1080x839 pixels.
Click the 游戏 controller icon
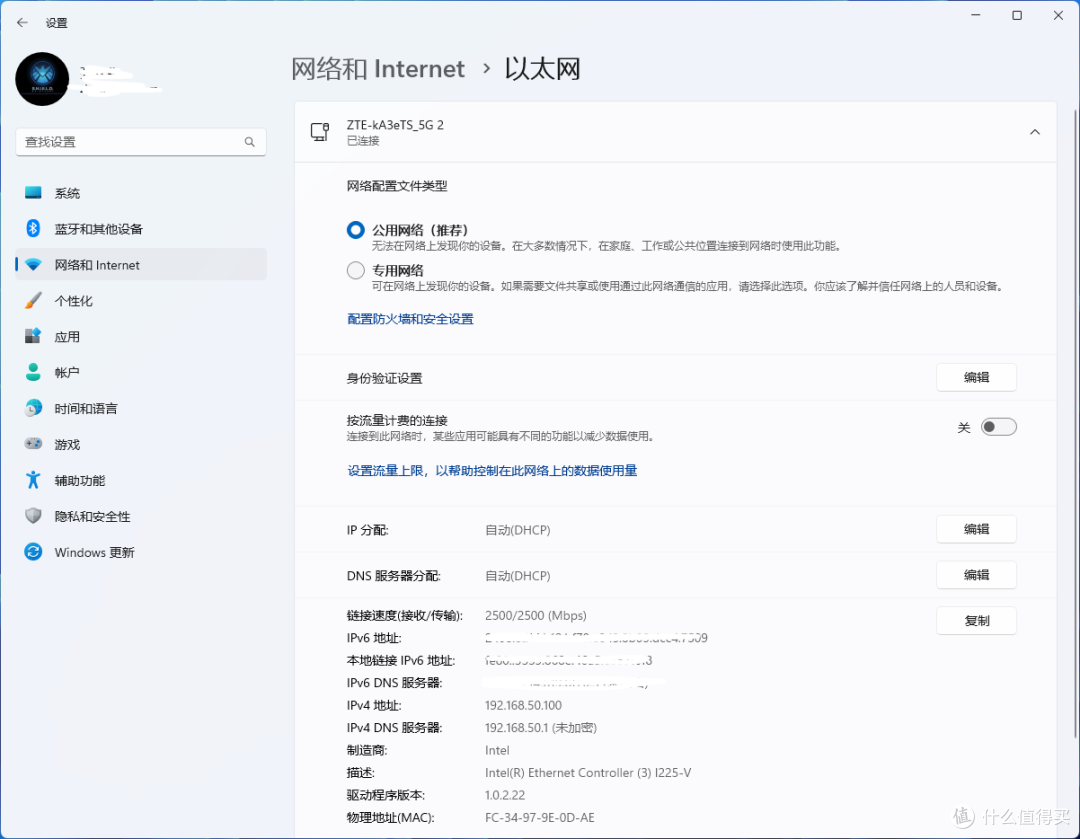tap(33, 444)
